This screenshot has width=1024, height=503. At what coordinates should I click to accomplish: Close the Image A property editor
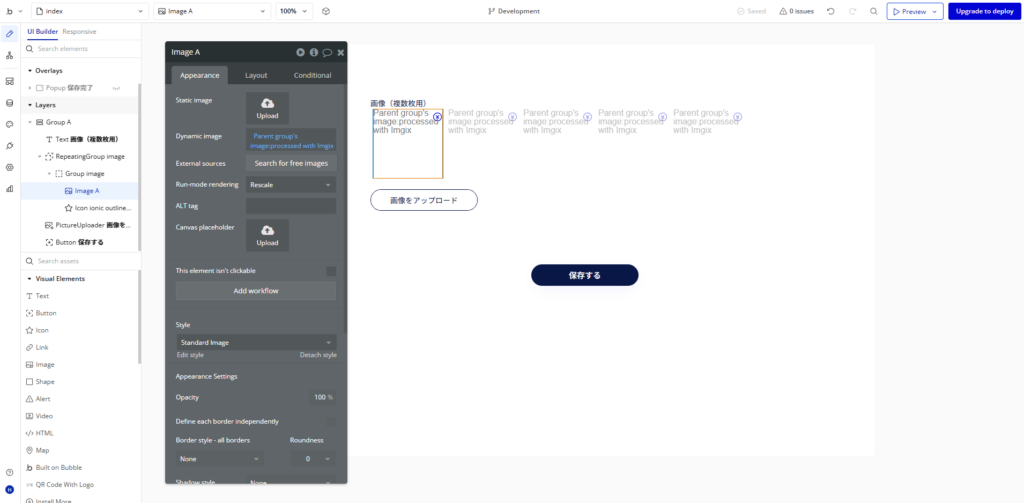pos(341,52)
